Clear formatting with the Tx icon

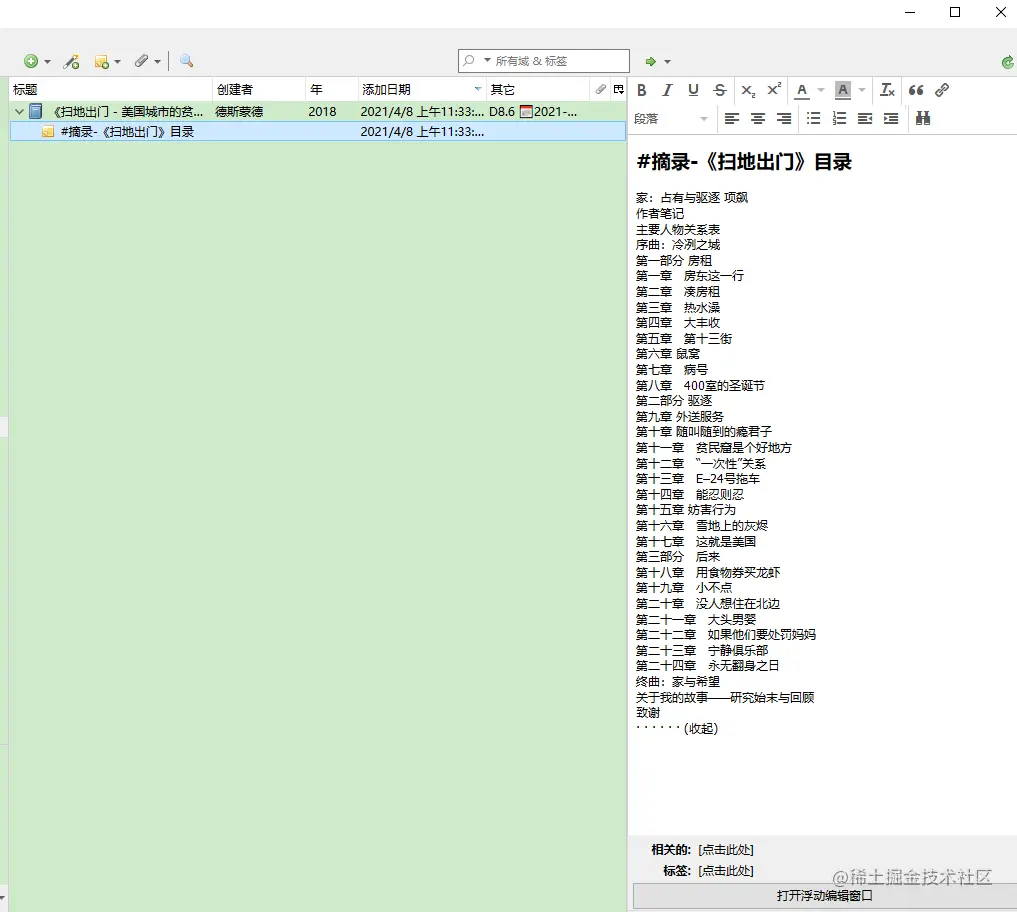coord(887,90)
